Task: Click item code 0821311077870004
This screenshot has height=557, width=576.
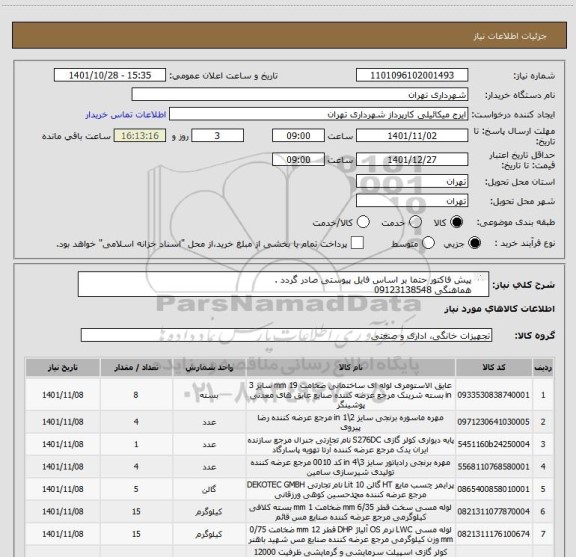Action: [493, 512]
